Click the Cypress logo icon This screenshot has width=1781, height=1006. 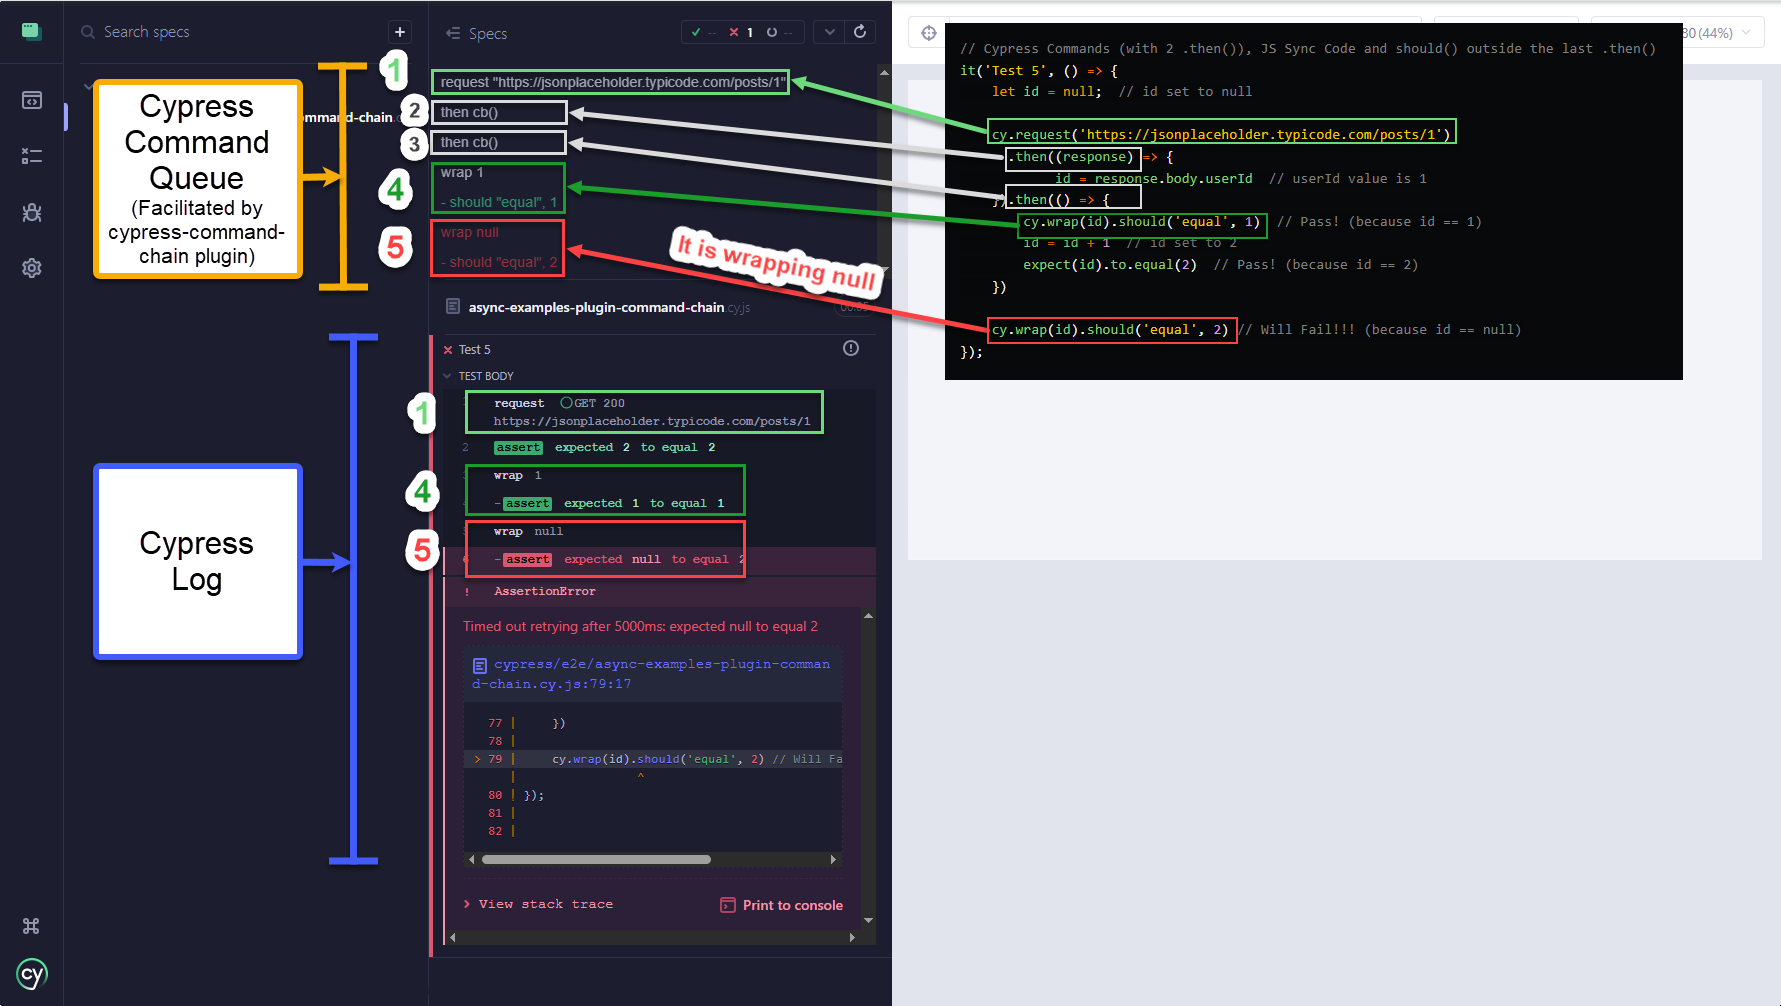[32, 974]
